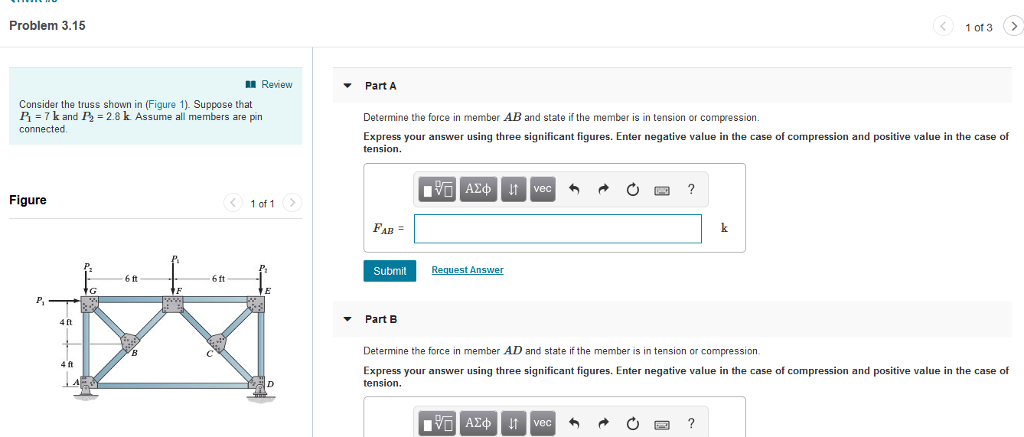The width and height of the screenshot is (1024, 437).
Task: Click the up-down arrows button in Part A toolbar
Action: pos(514,189)
